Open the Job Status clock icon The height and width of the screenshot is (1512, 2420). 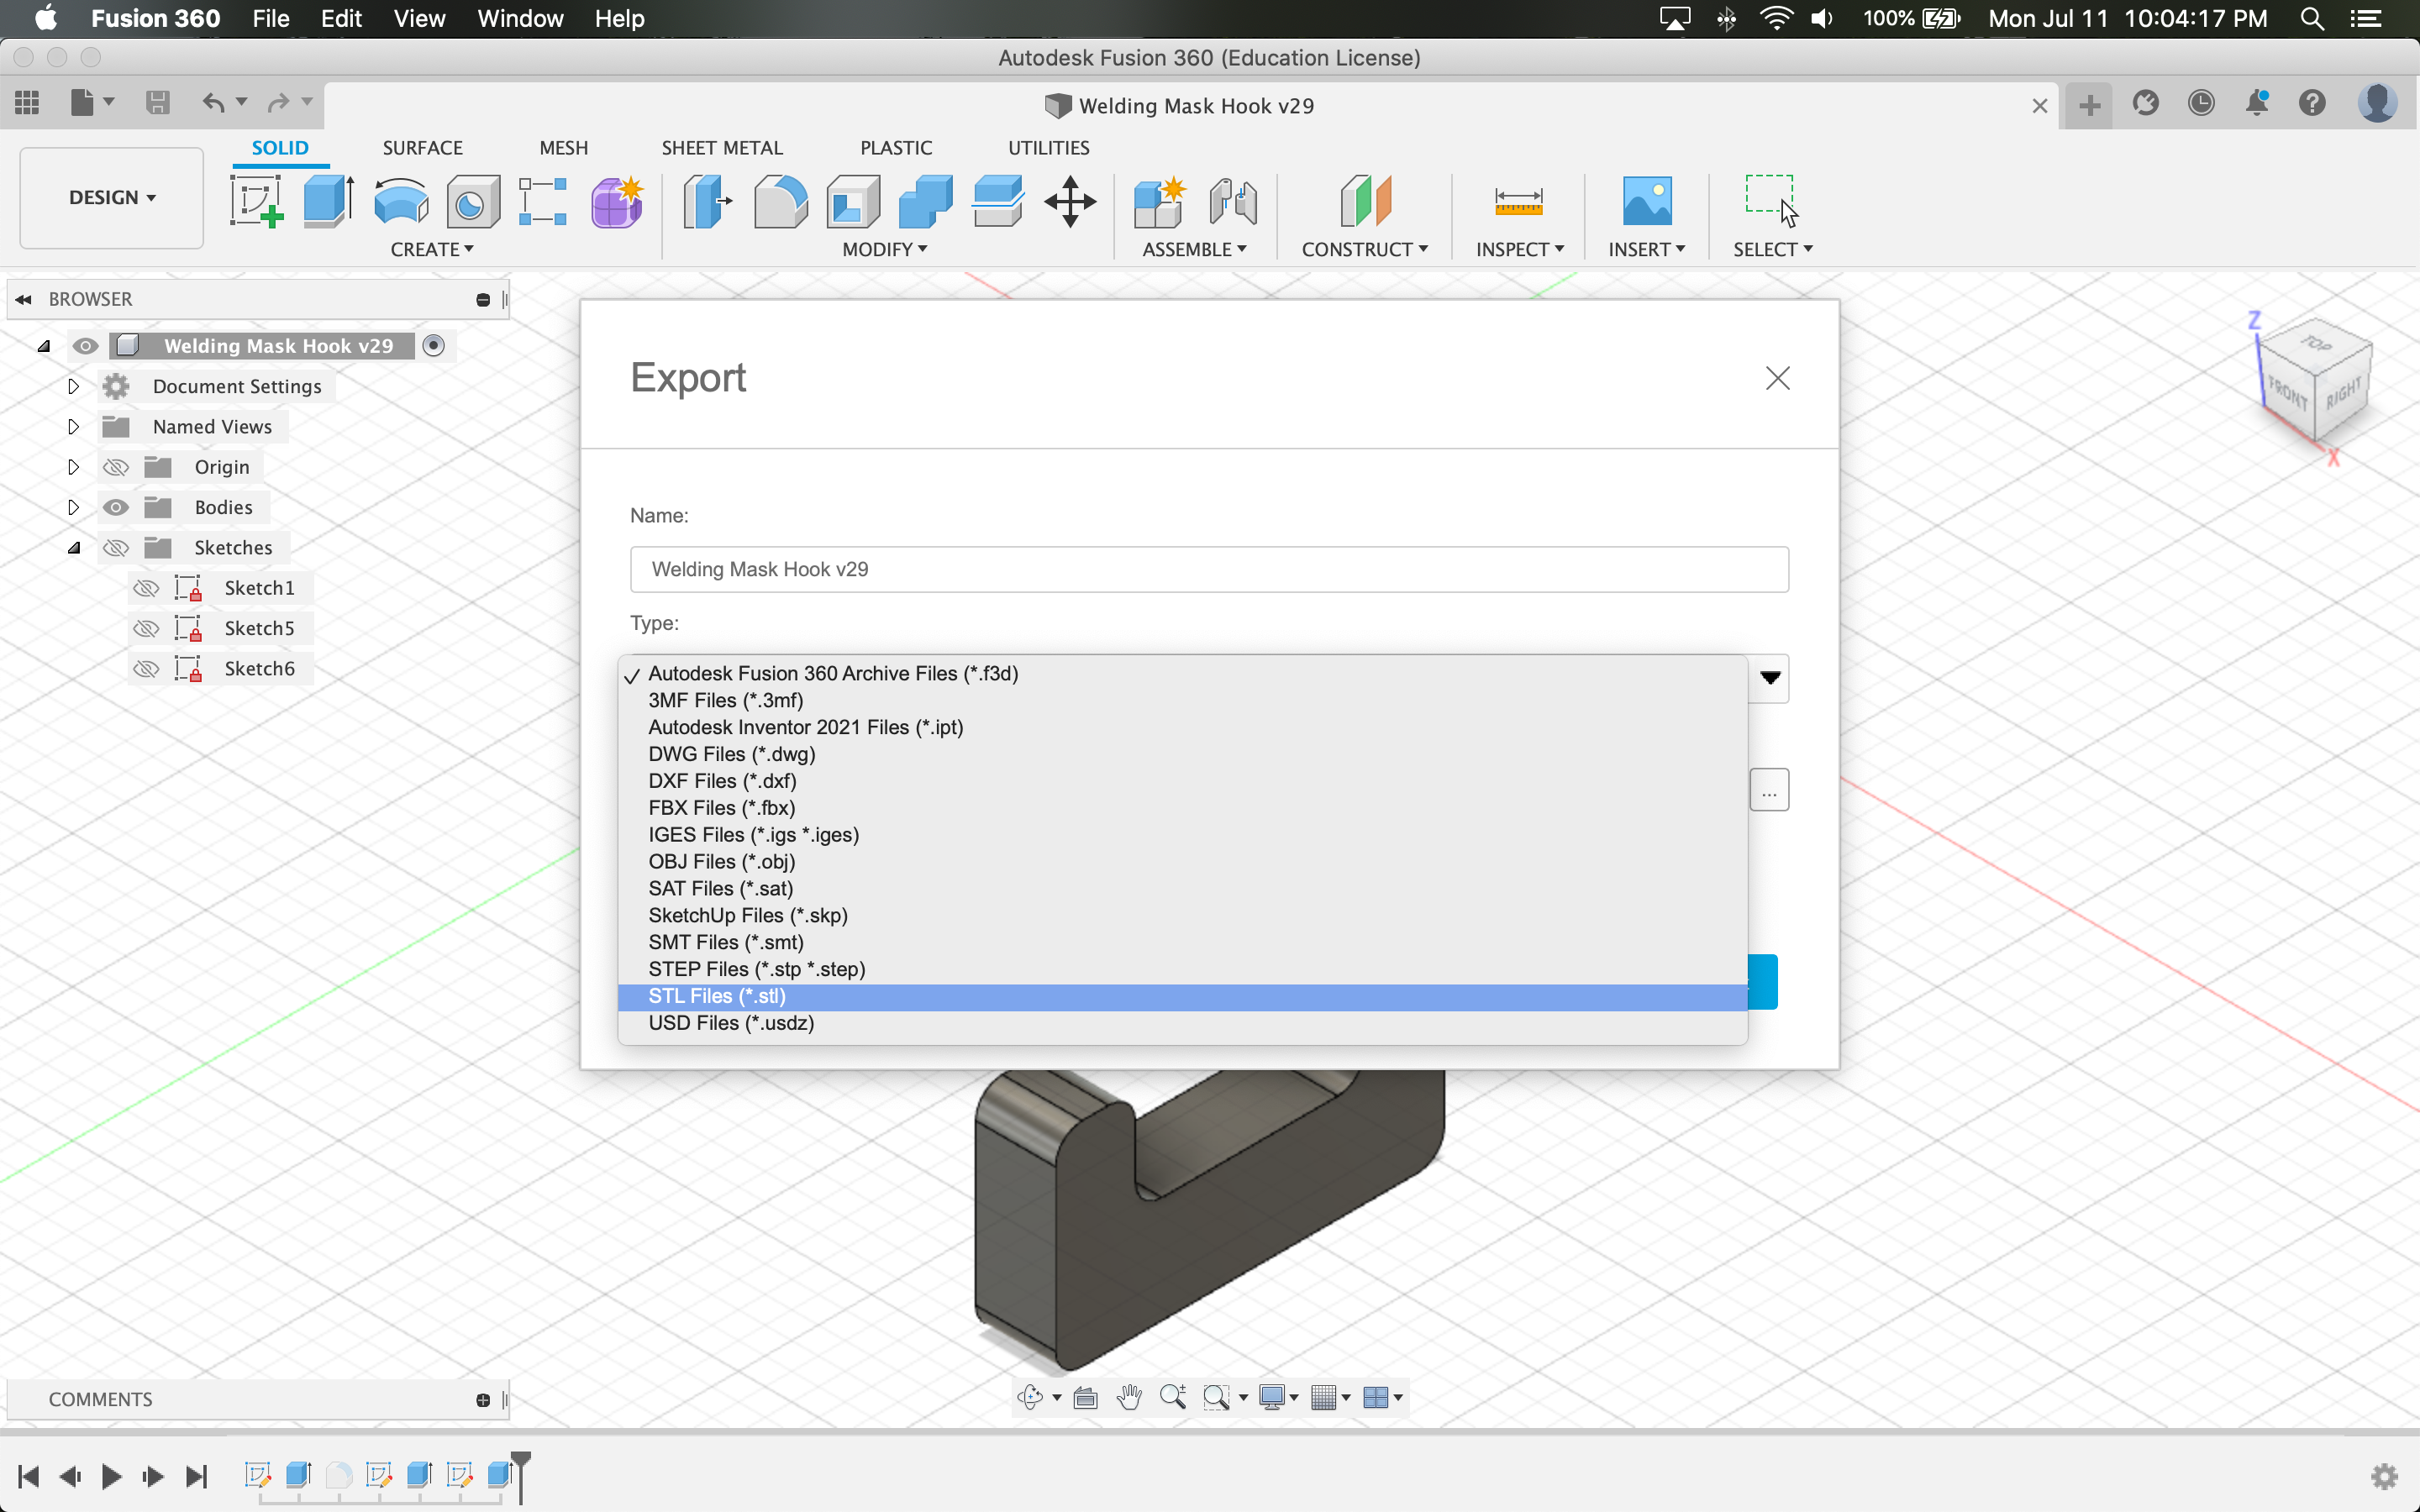point(2200,103)
